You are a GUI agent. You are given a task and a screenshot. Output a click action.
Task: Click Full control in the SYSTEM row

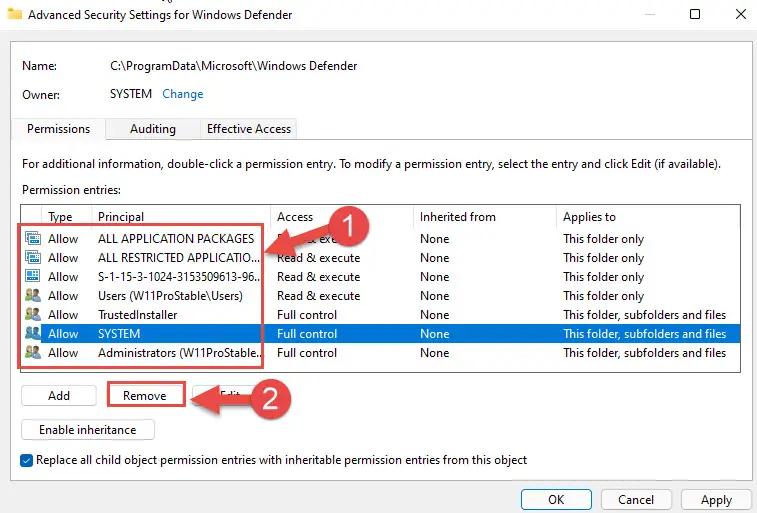[x=307, y=333]
